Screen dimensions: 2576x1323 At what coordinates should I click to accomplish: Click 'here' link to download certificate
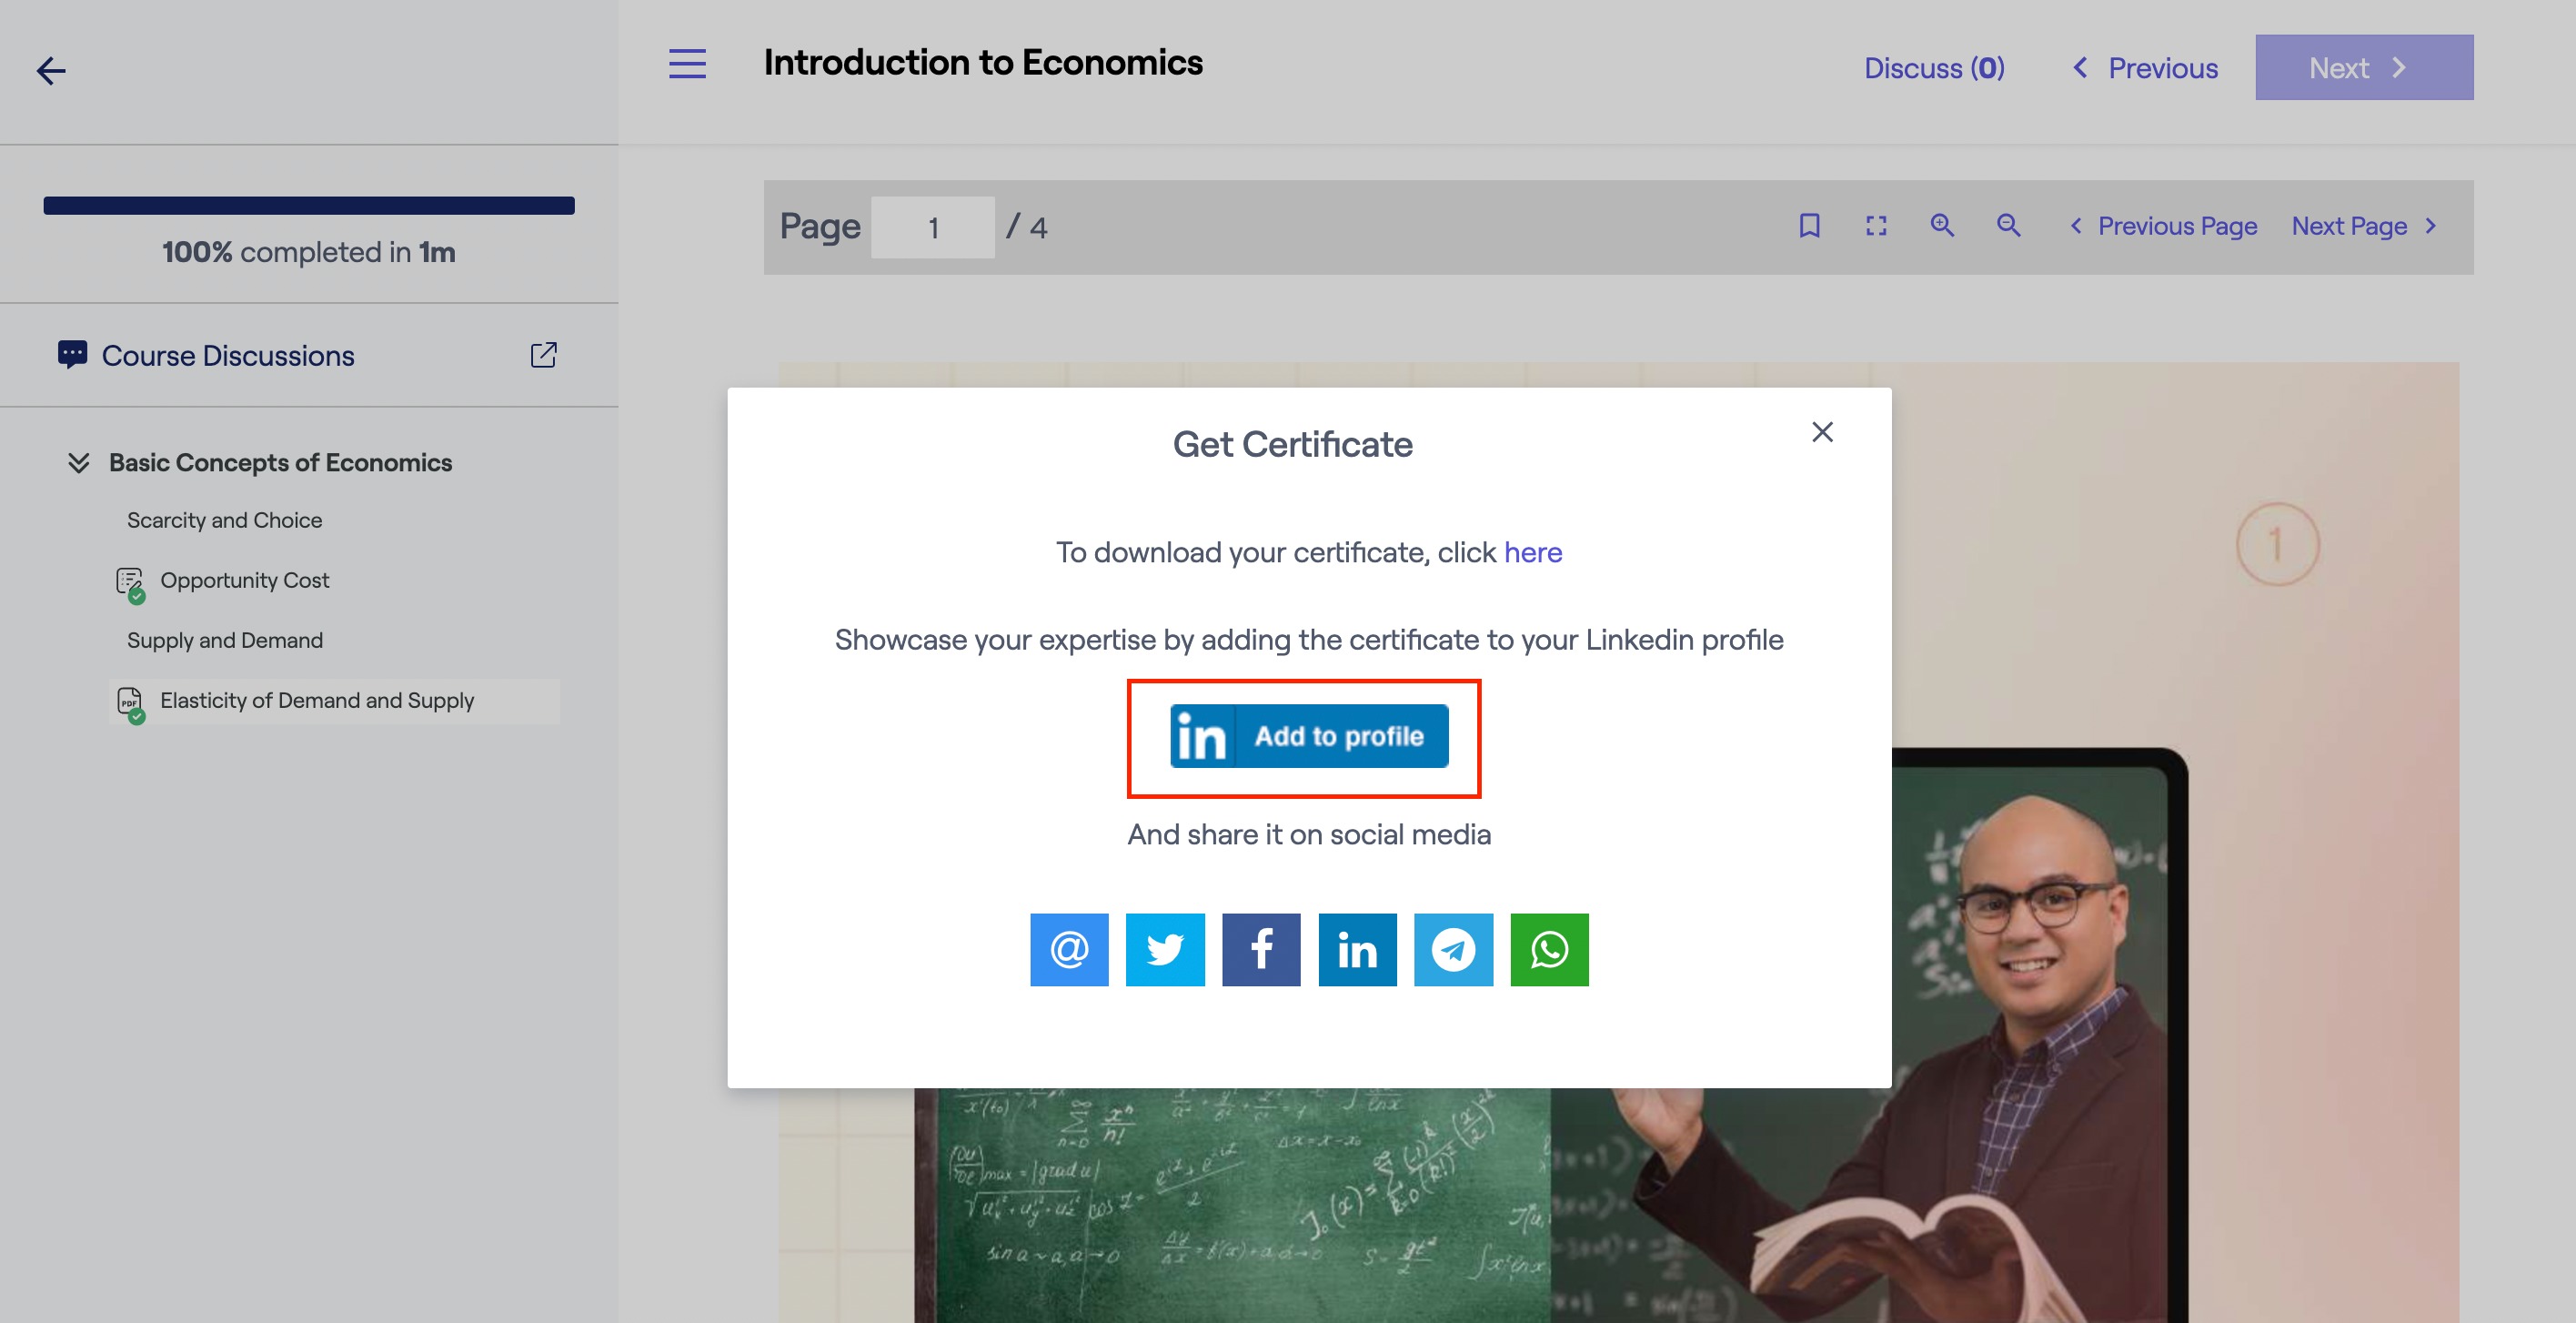[x=1532, y=552]
